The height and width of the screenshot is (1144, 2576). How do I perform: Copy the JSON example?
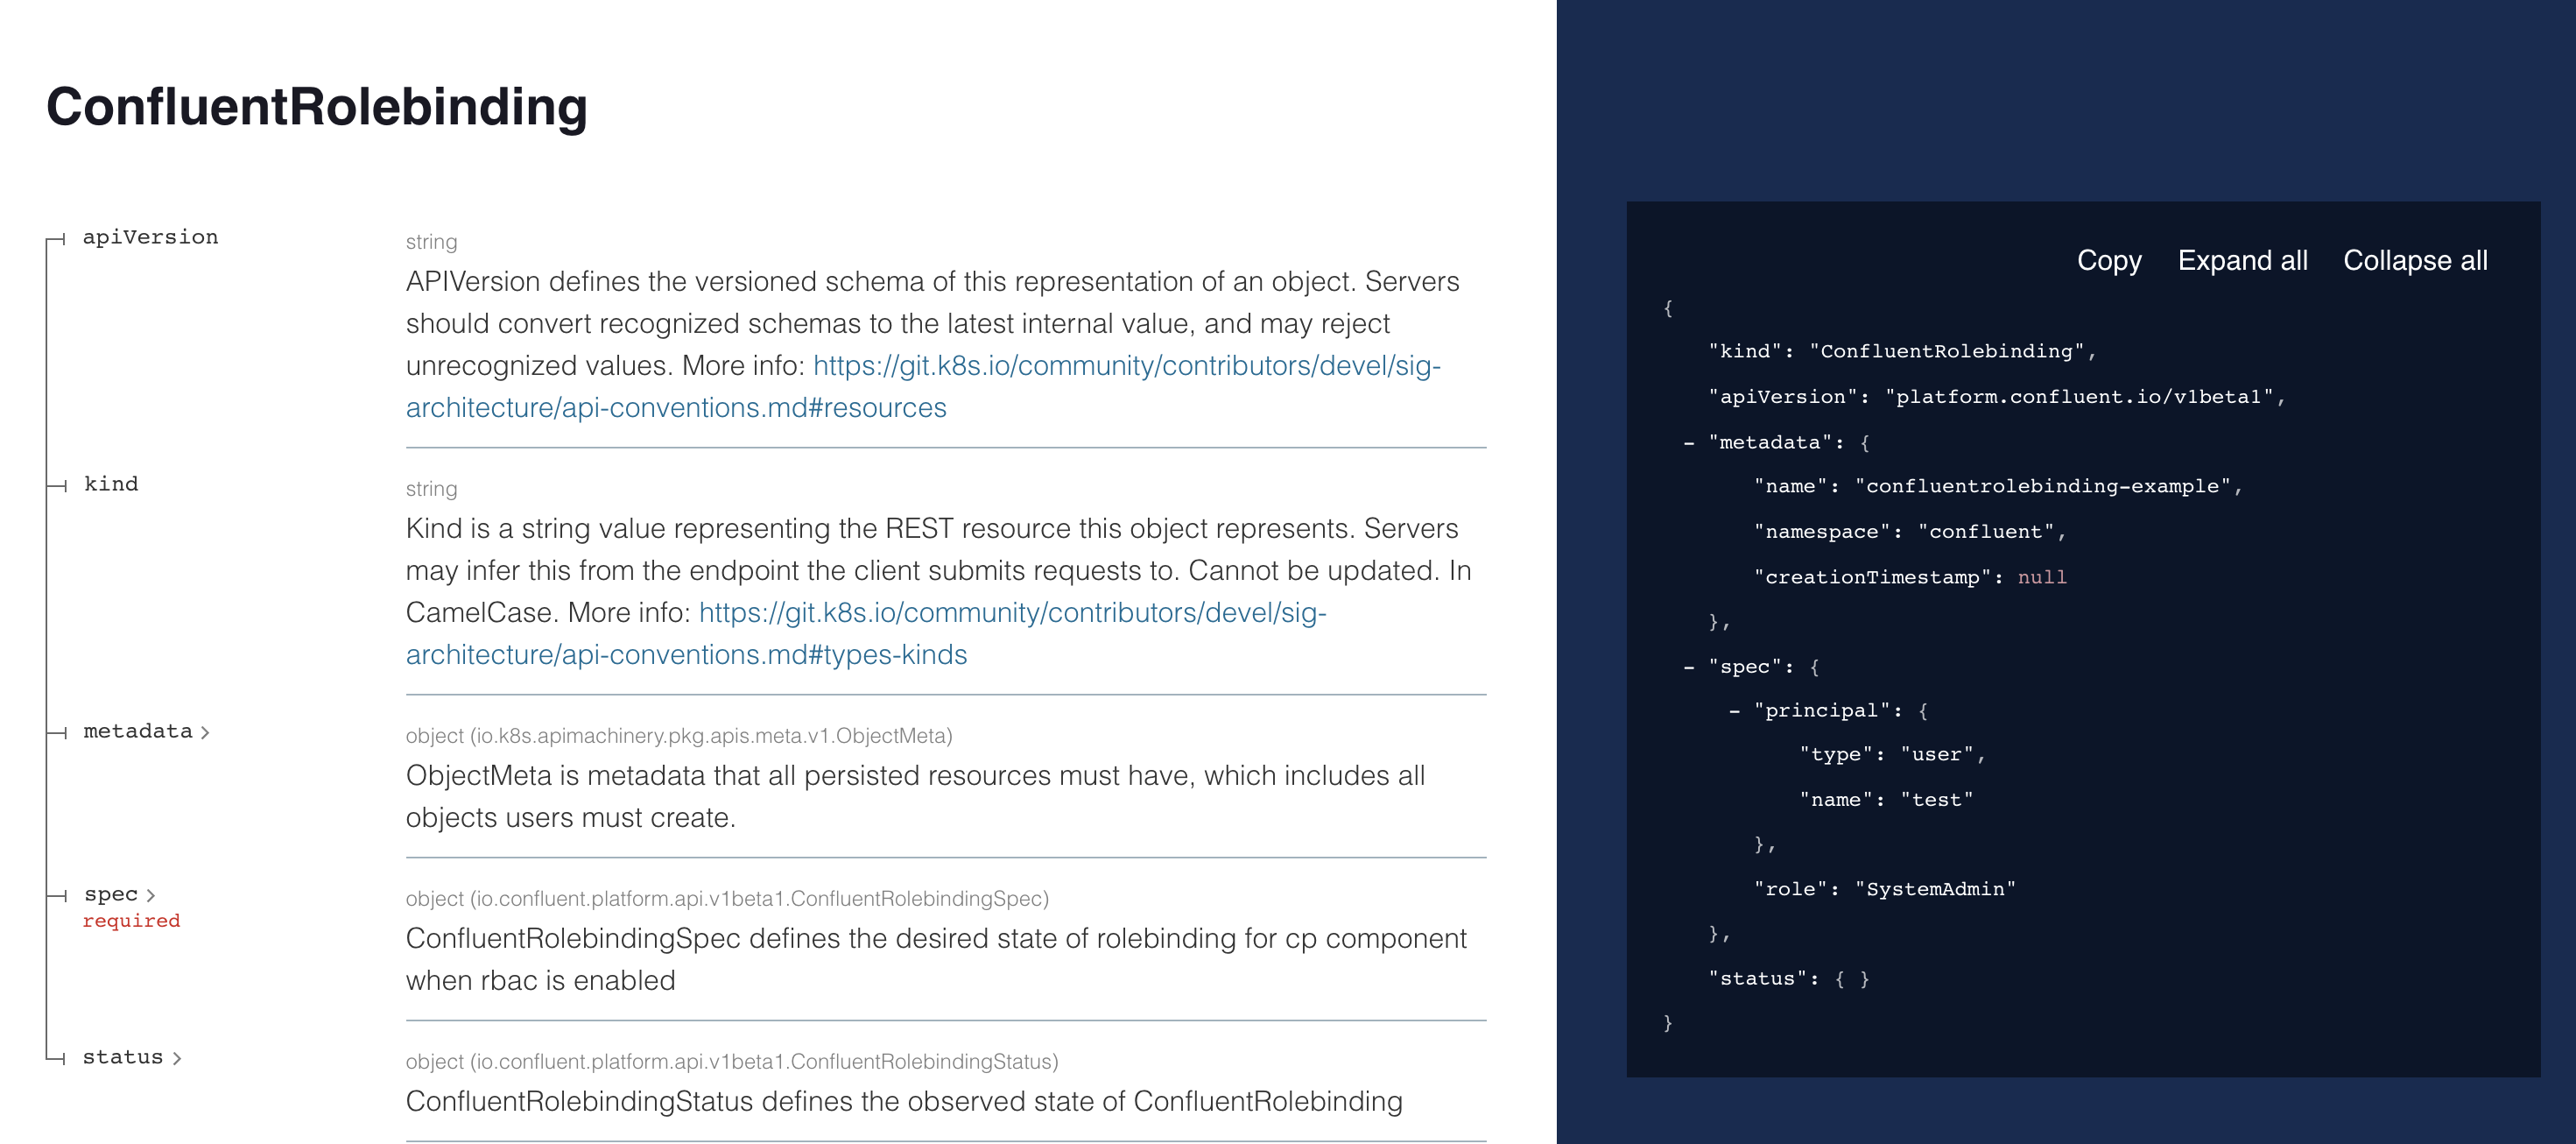[2109, 261]
